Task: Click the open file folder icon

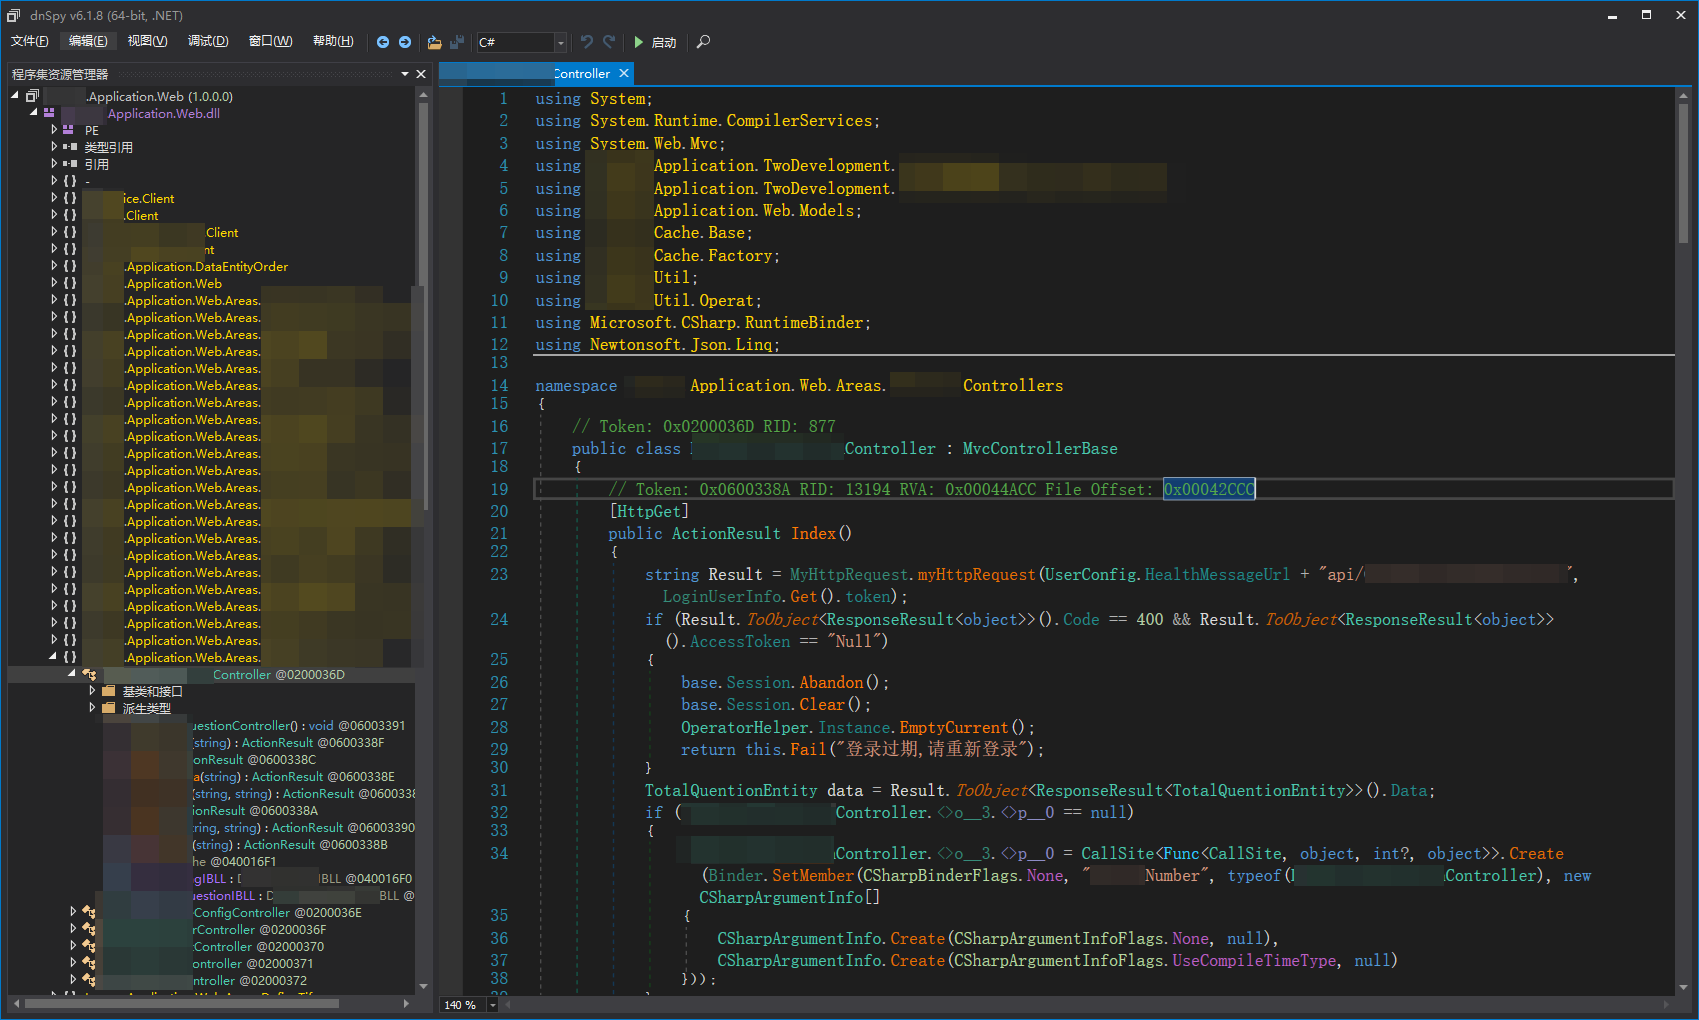Action: [x=434, y=42]
